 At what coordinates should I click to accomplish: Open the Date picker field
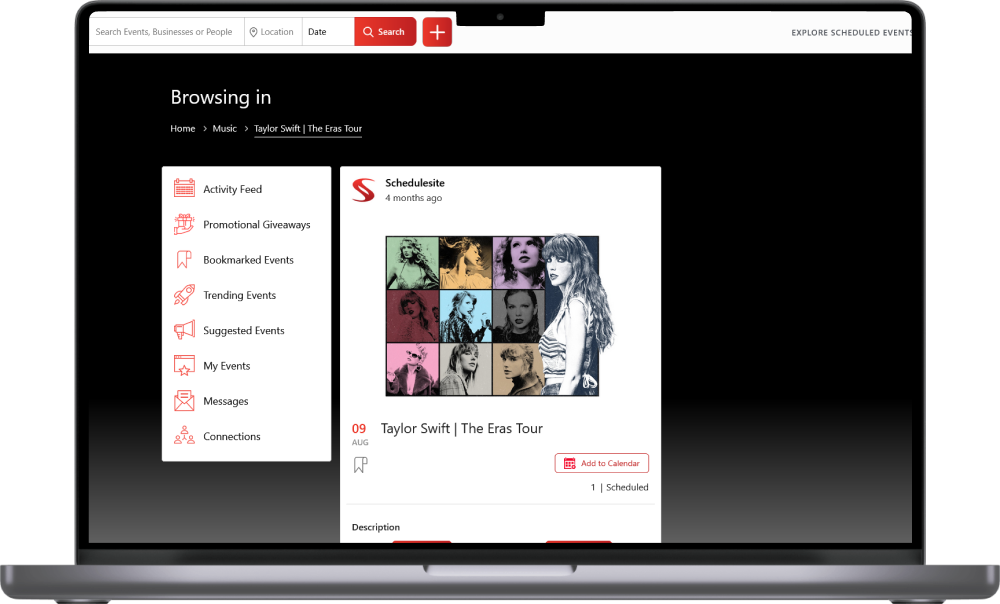[x=328, y=32]
